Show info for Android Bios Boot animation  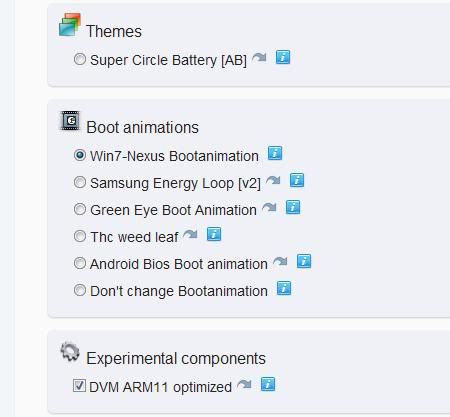(x=304, y=261)
